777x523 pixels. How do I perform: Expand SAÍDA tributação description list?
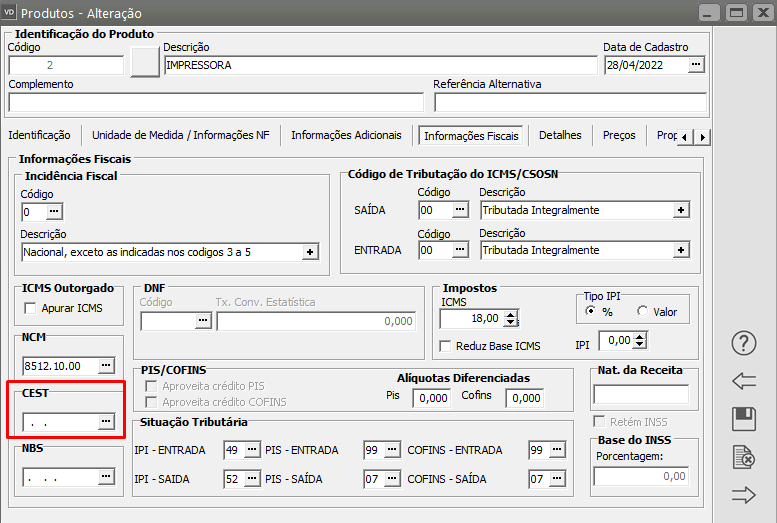click(x=681, y=210)
